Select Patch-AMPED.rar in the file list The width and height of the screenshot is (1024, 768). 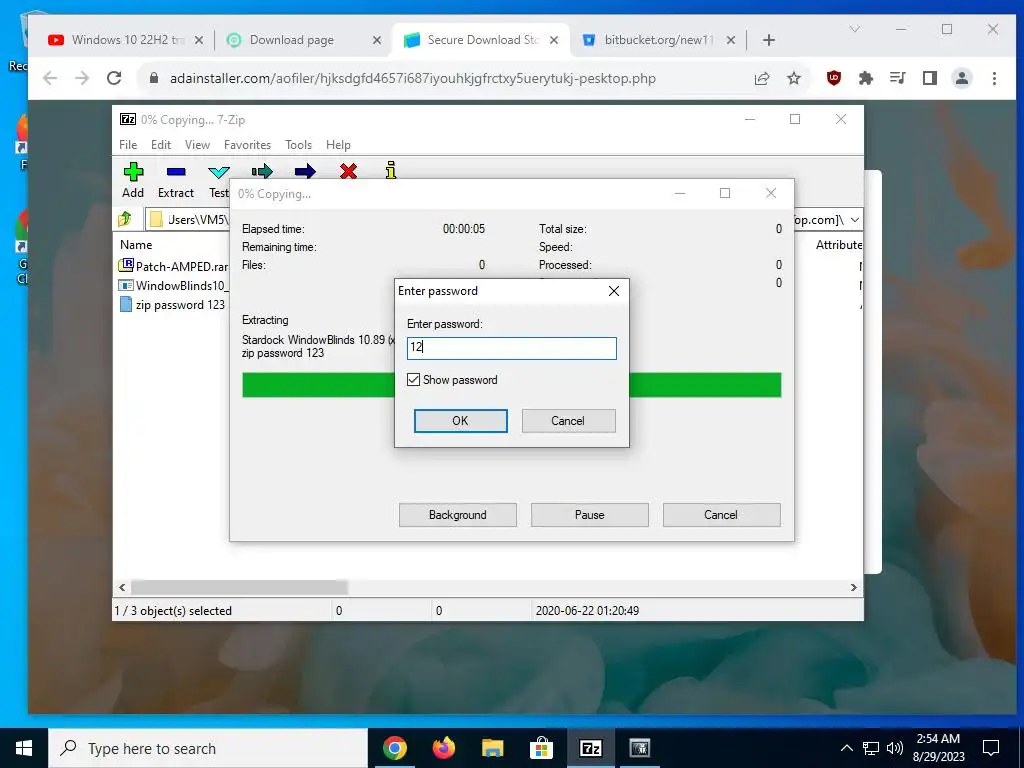(x=173, y=266)
